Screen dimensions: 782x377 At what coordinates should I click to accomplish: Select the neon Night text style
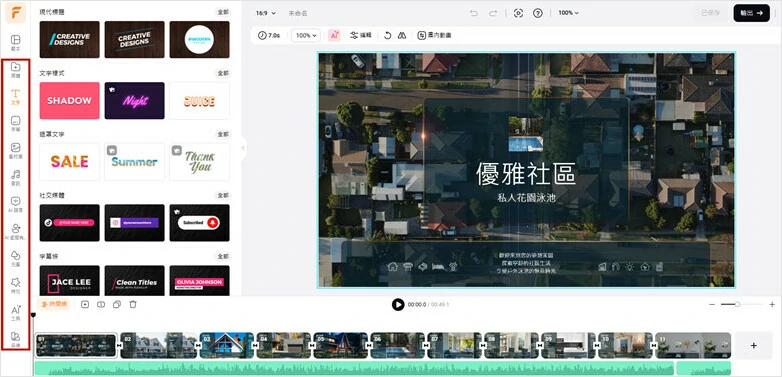(135, 101)
